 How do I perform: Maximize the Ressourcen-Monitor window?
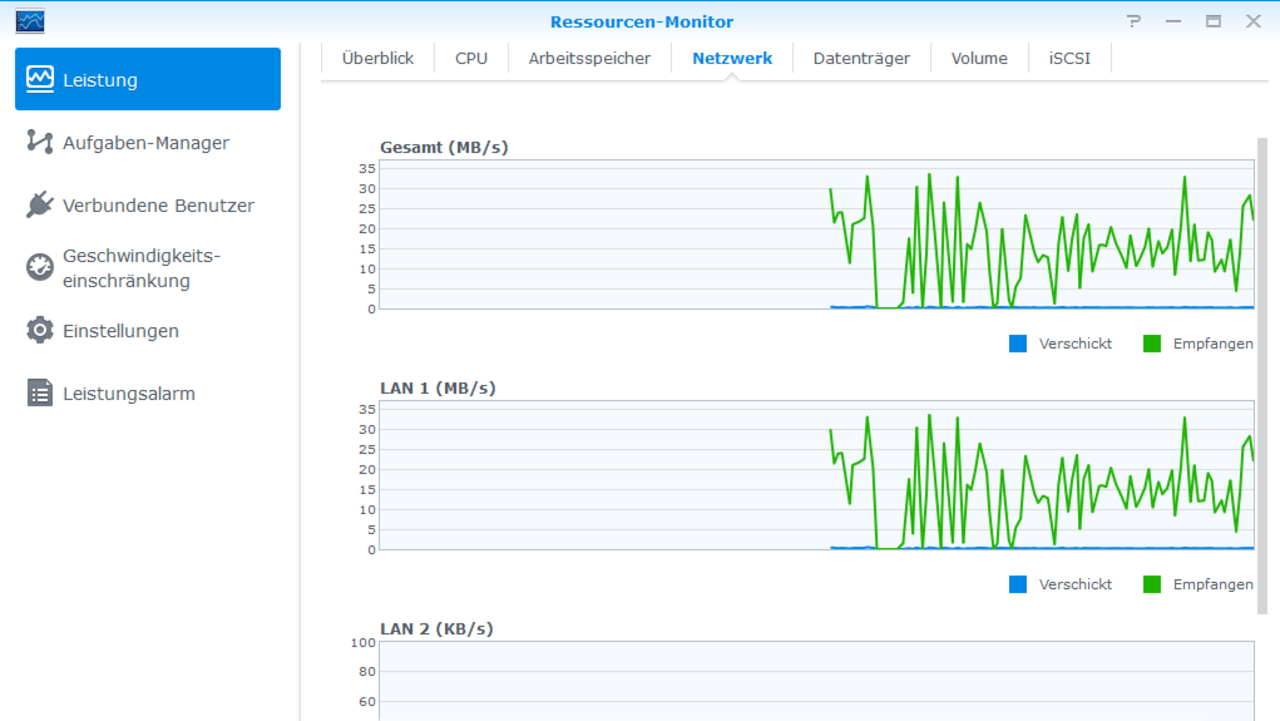pos(1213,21)
